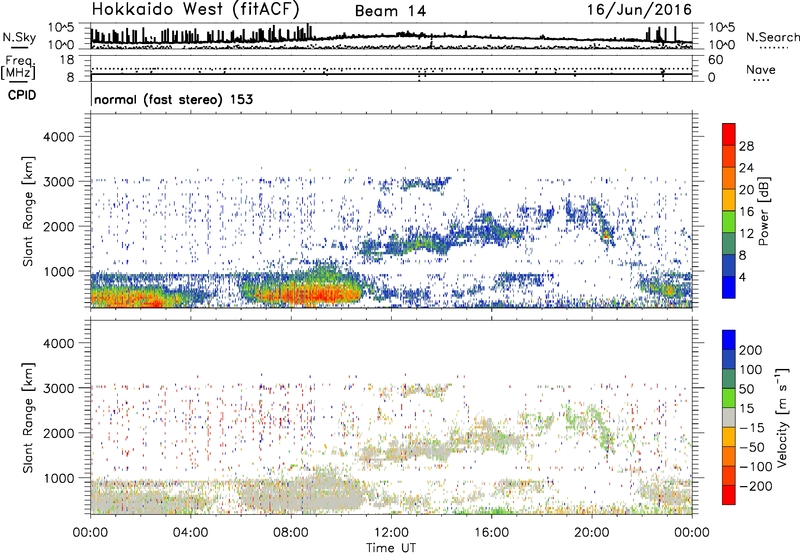Click 'normal (fast stereo) 153' text

click(173, 99)
